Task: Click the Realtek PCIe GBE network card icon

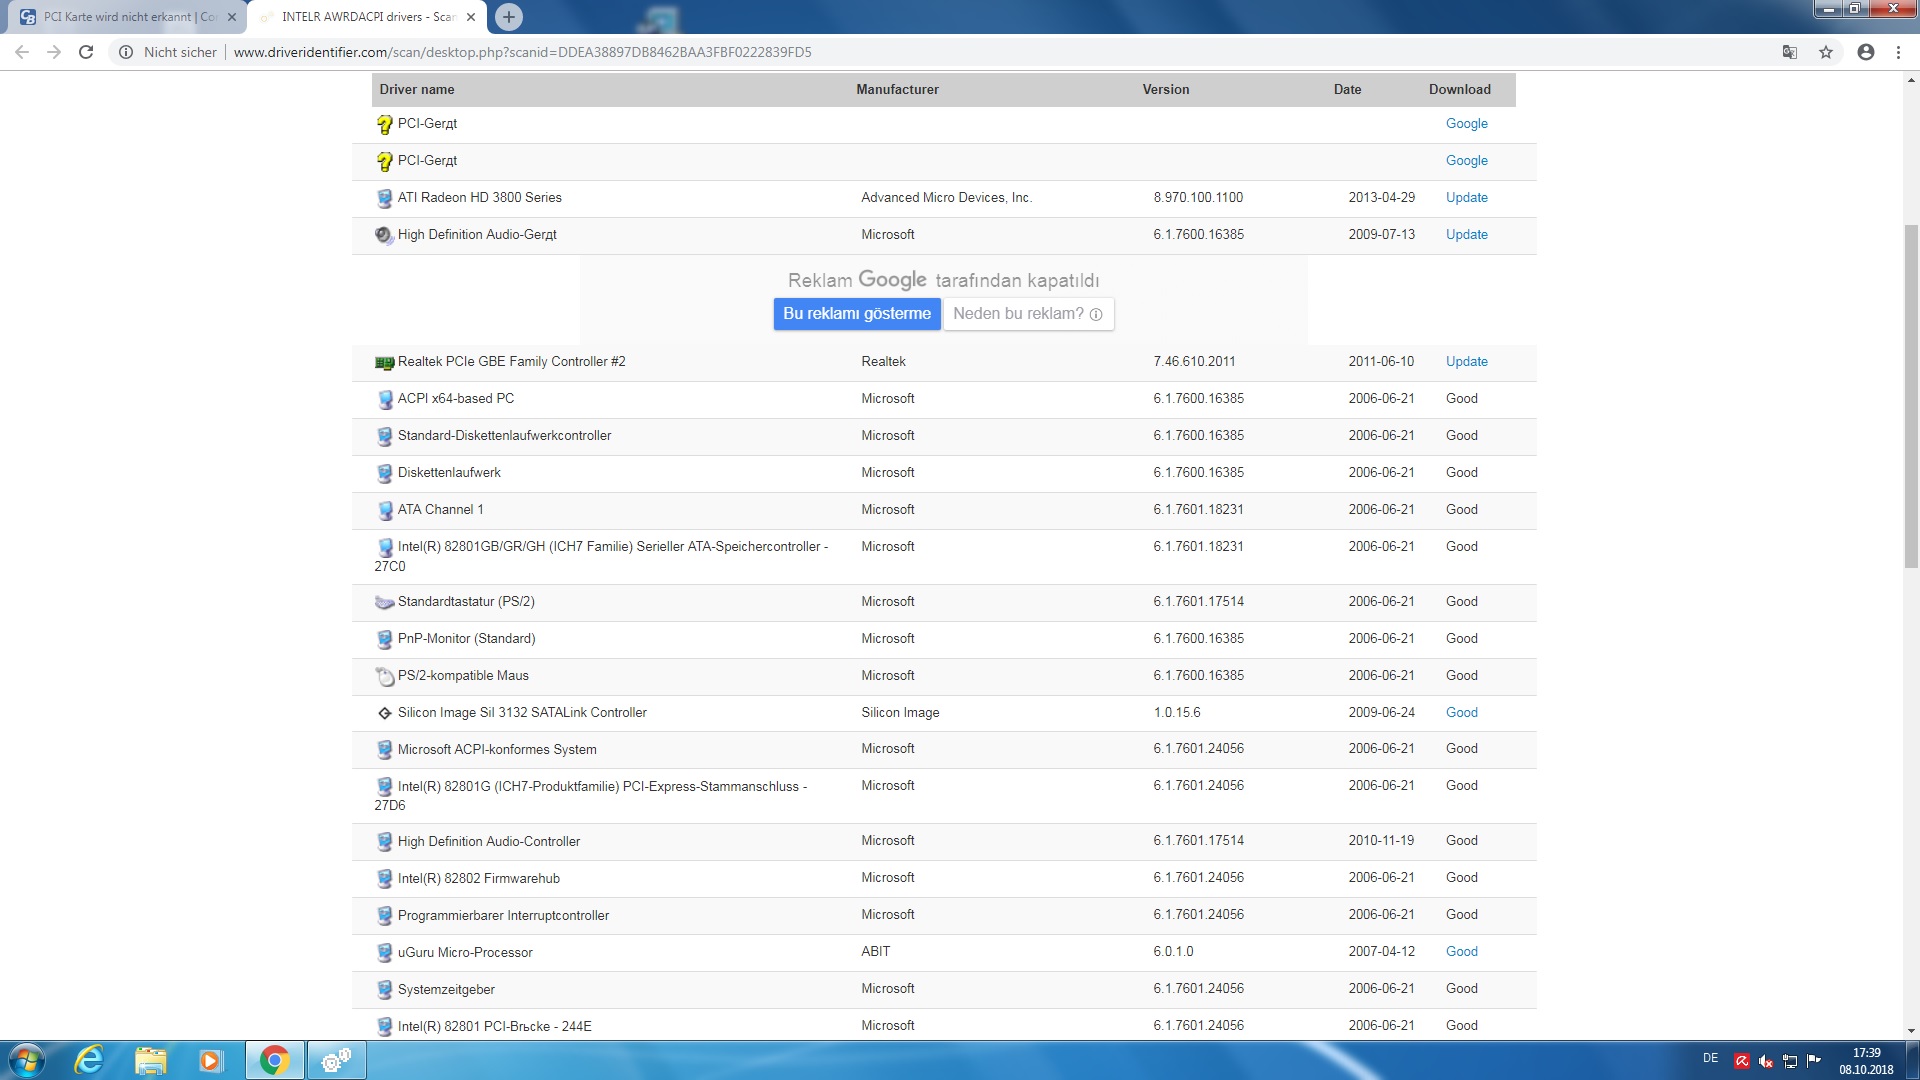Action: click(x=384, y=362)
